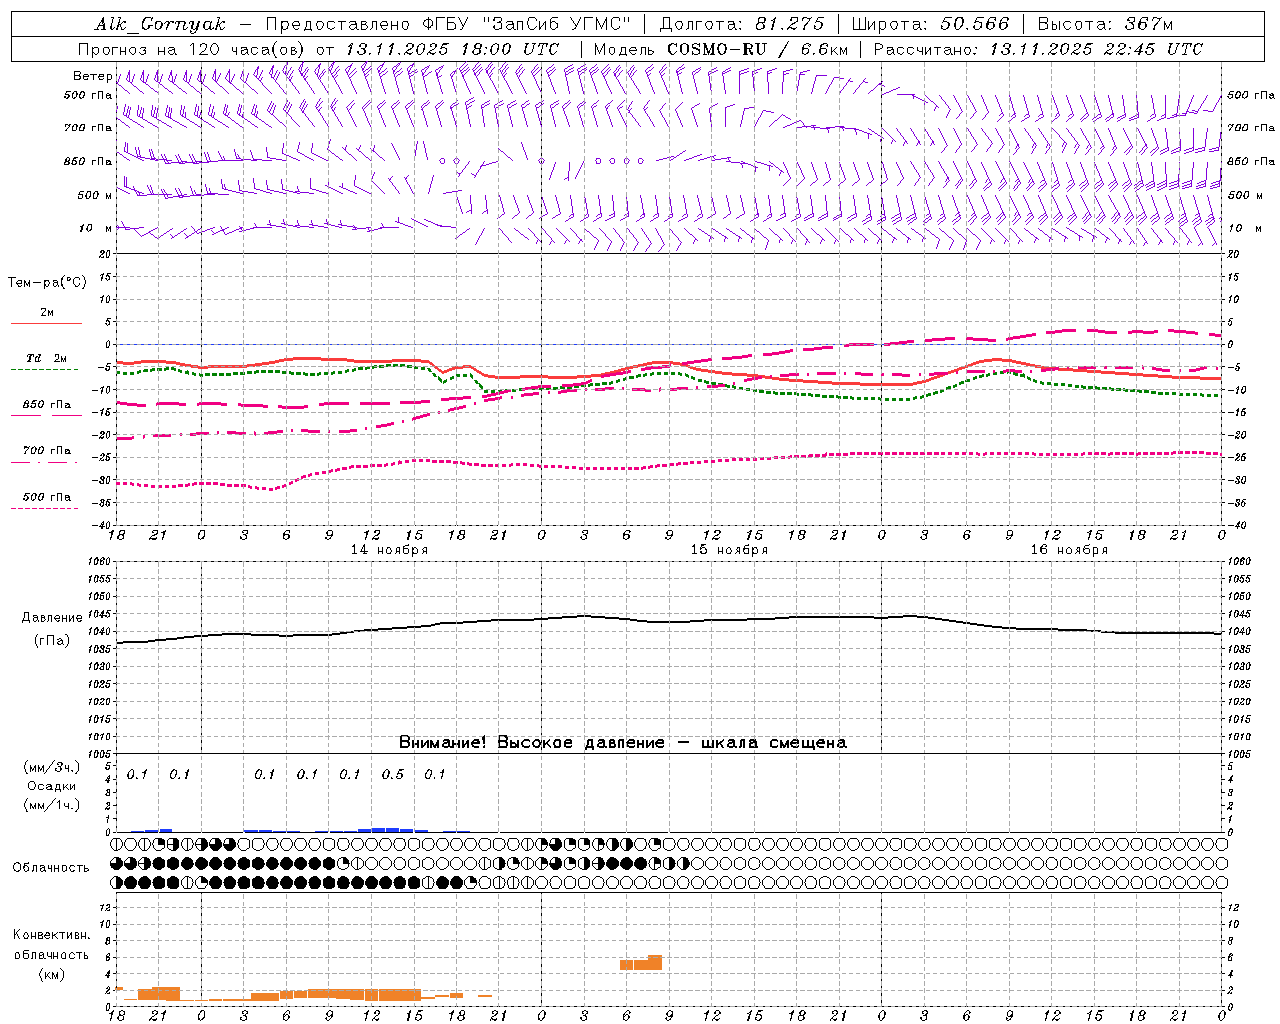
Task: Click the 0.5 precipitation amount value
Action: coord(393,774)
